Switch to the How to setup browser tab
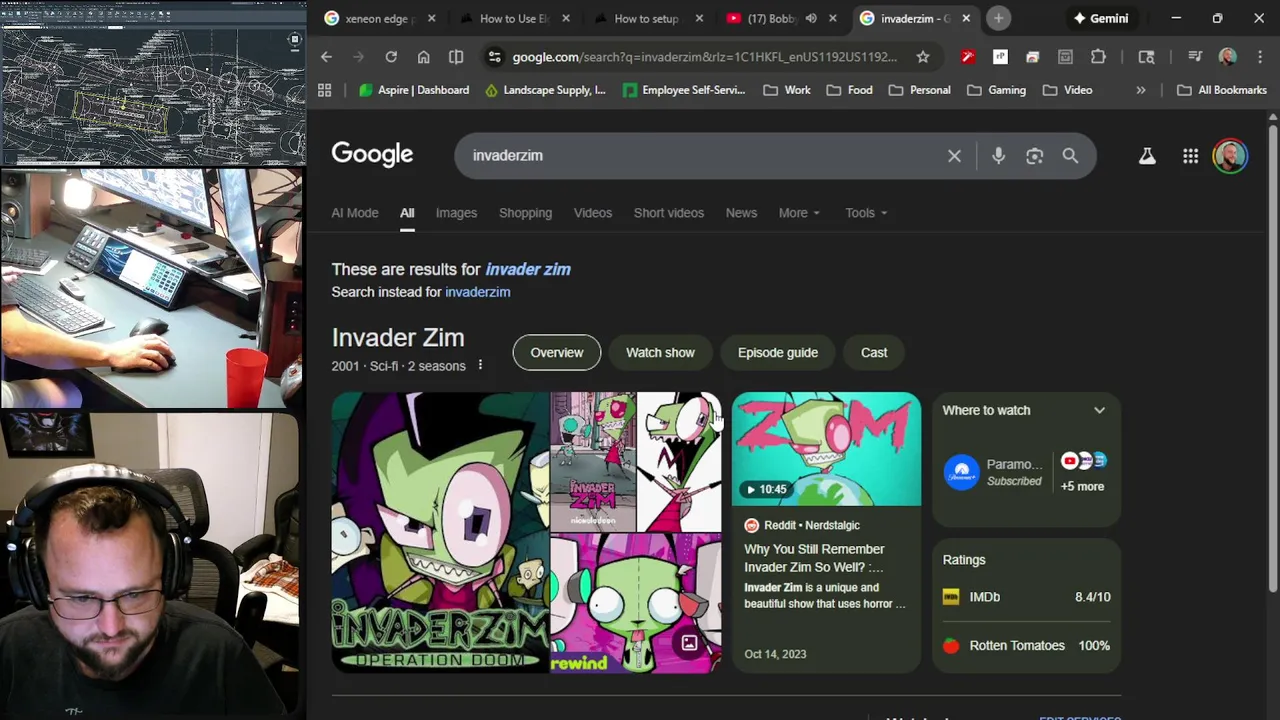The height and width of the screenshot is (720, 1280). coord(646,18)
